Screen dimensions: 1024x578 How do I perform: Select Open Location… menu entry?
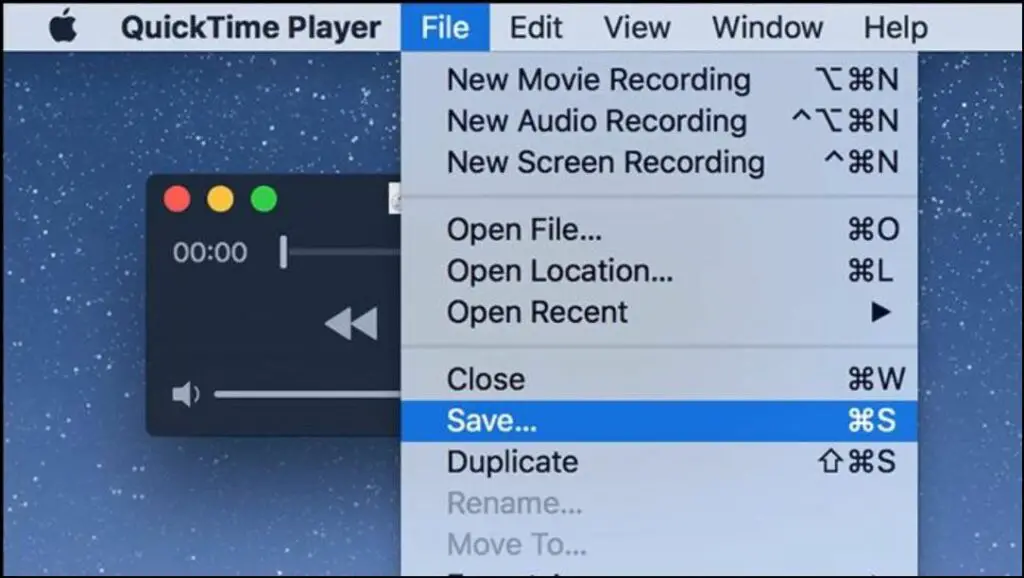point(659,270)
